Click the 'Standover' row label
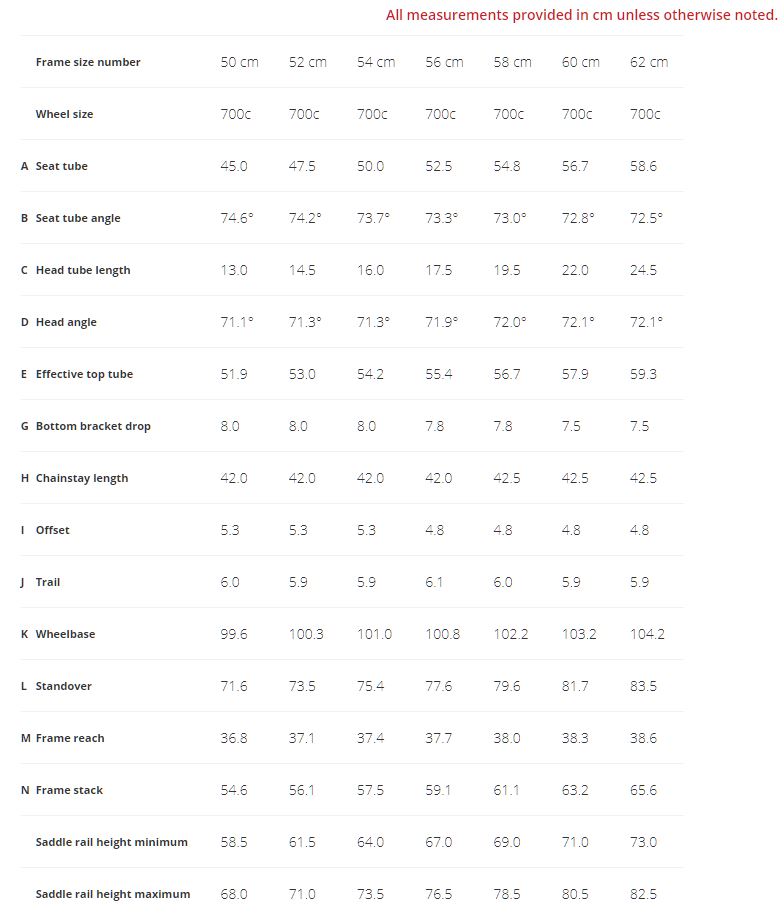Viewport: 784px width, 915px height. coord(63,686)
